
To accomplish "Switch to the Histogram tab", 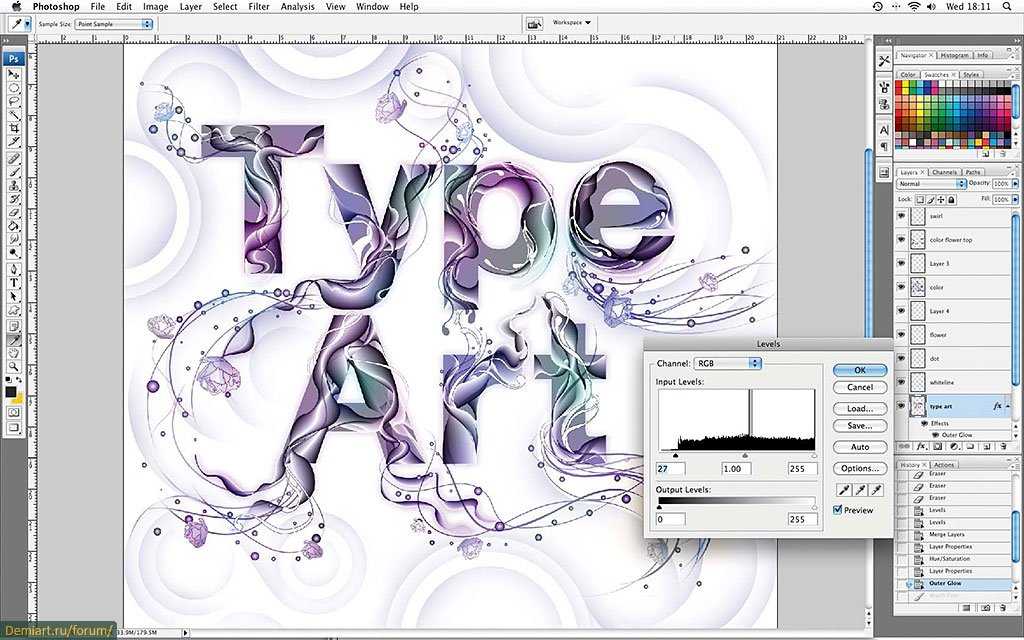I will 953,56.
